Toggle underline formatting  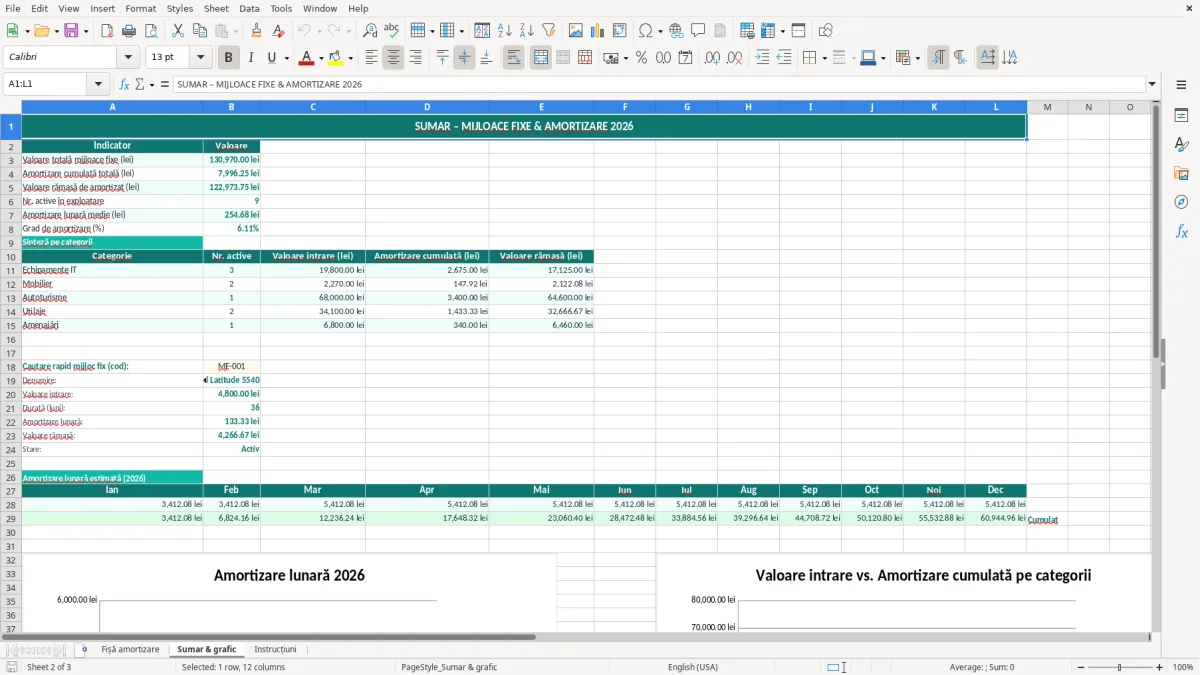pos(272,58)
